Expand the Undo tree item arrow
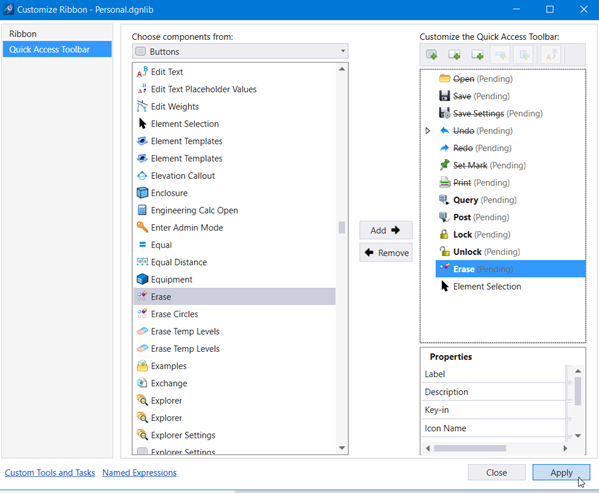 point(428,131)
